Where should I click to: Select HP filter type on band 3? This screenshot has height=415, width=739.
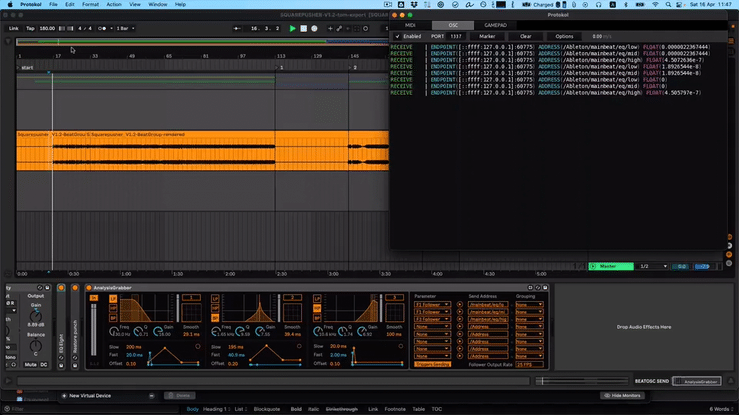coord(317,308)
